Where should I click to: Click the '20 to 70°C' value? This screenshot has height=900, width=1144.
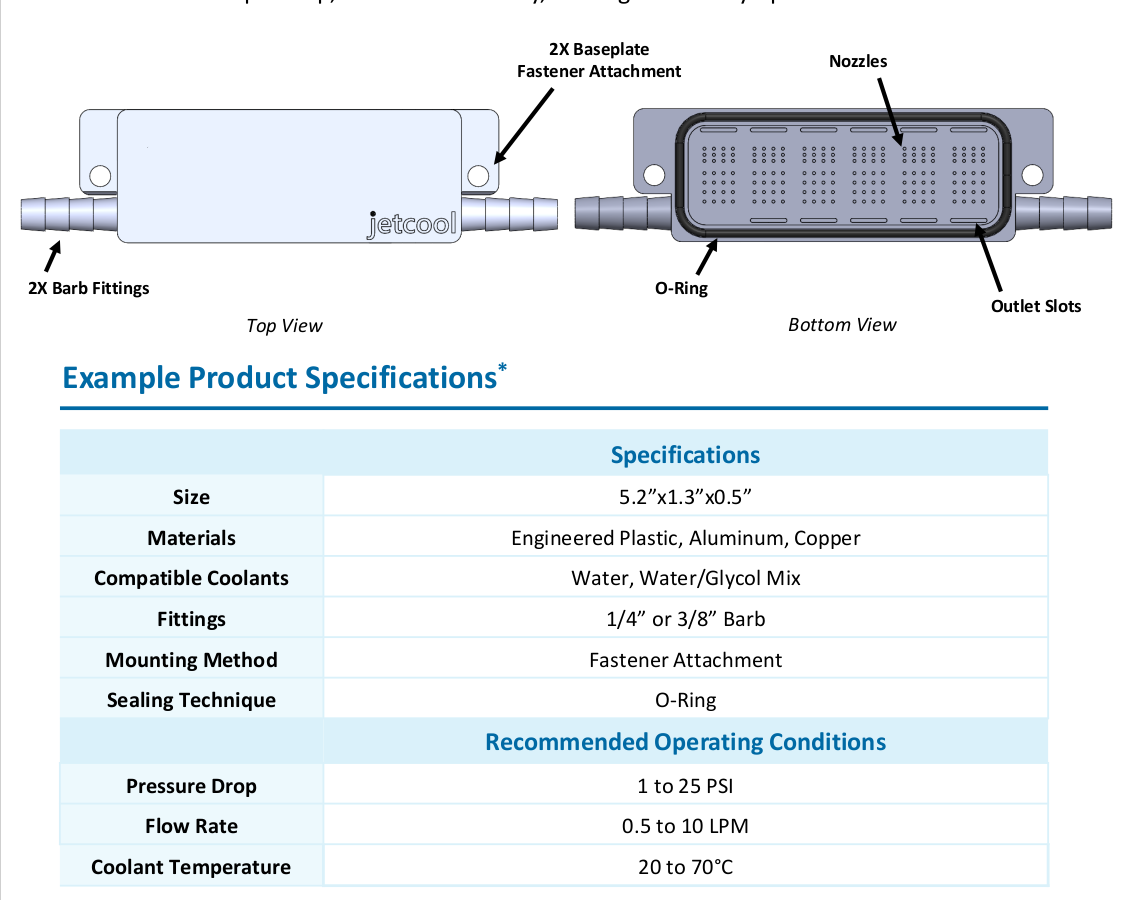coord(685,867)
